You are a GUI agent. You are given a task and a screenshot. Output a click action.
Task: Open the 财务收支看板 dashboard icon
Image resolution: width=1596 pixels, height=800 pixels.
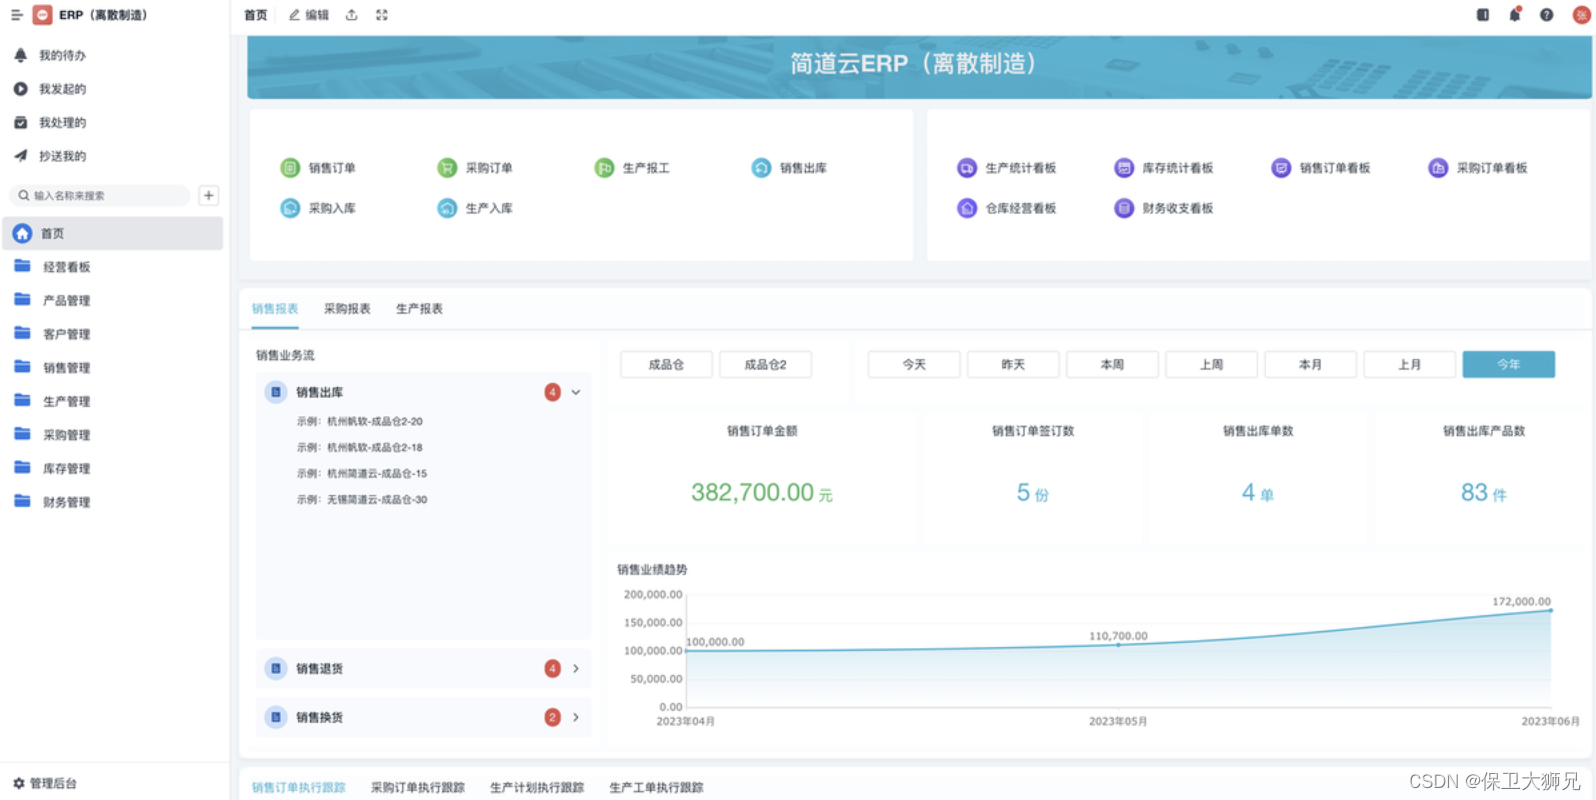[x=1124, y=208]
